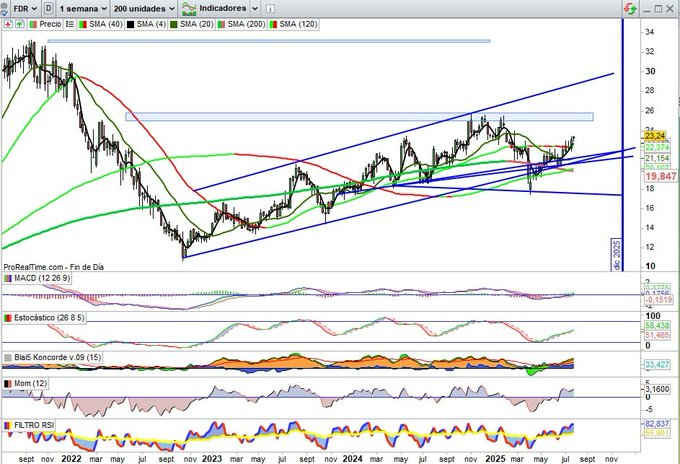Click the SMA (200) color icon

pos(221,24)
